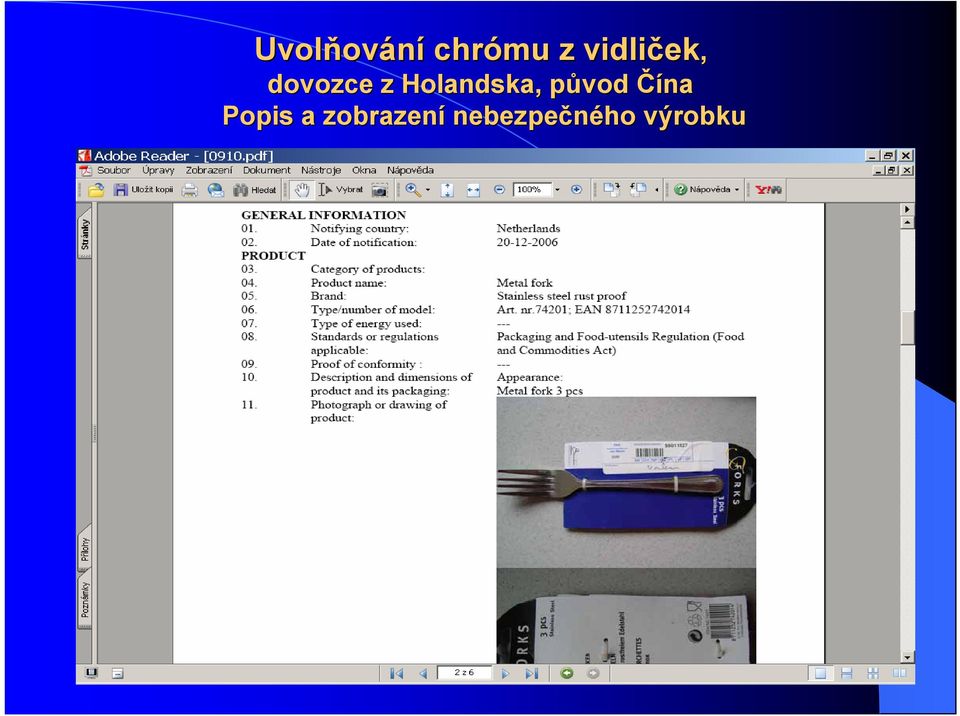Image resolution: width=960 pixels, height=716 pixels.
Task: Open the Okna menu
Action: [364, 170]
